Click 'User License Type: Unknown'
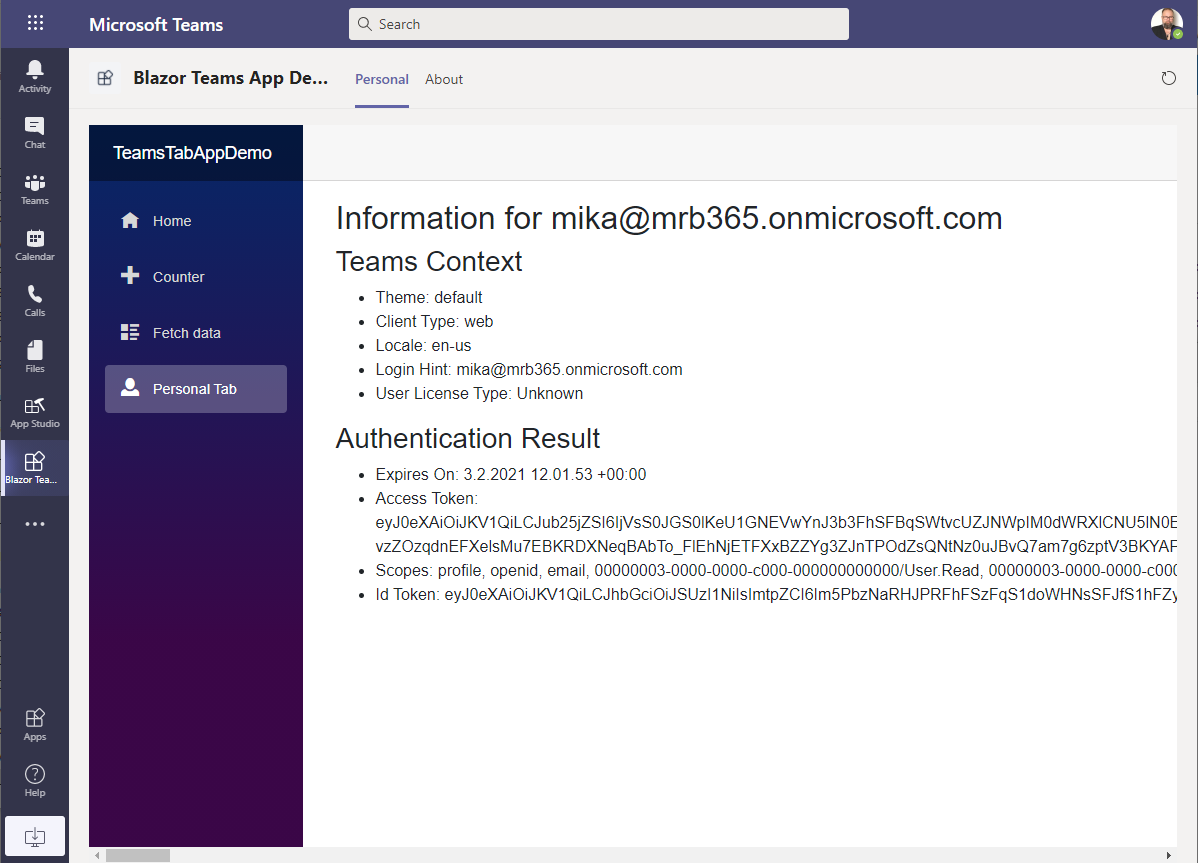Screen dimensions: 1198x863 pyautogui.click(x=479, y=393)
